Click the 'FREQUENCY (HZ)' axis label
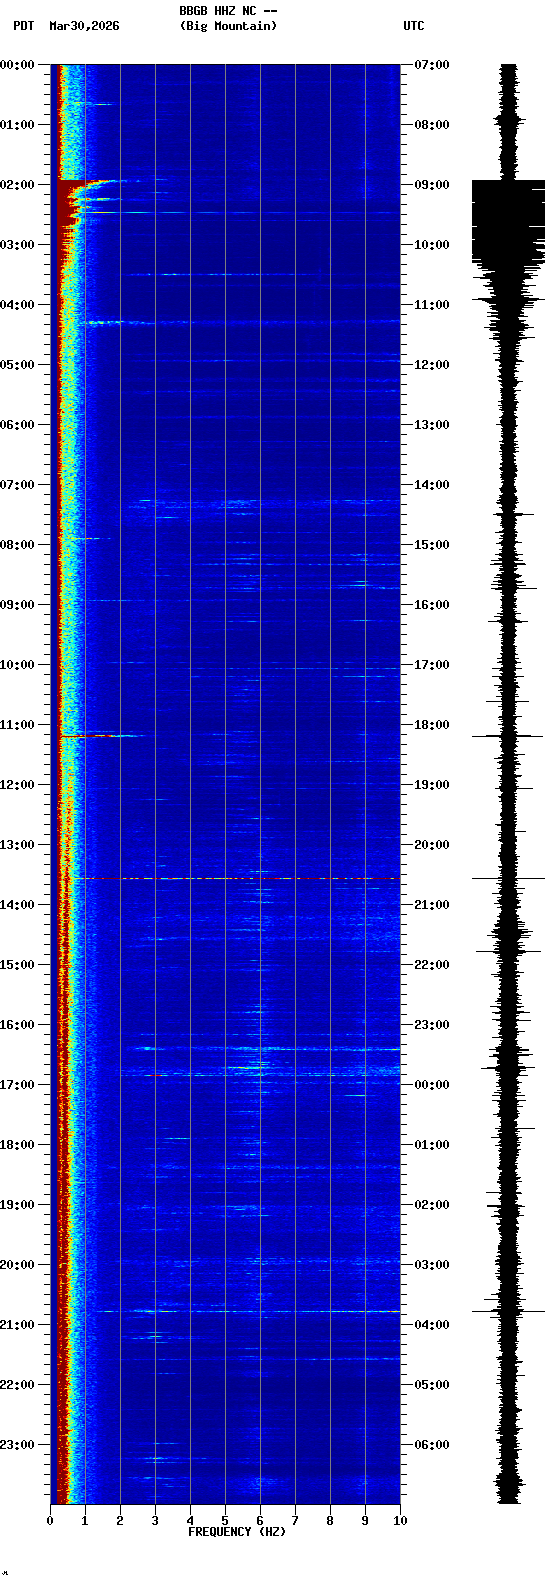Image resolution: width=552 pixels, height=1584 pixels. click(x=237, y=1532)
